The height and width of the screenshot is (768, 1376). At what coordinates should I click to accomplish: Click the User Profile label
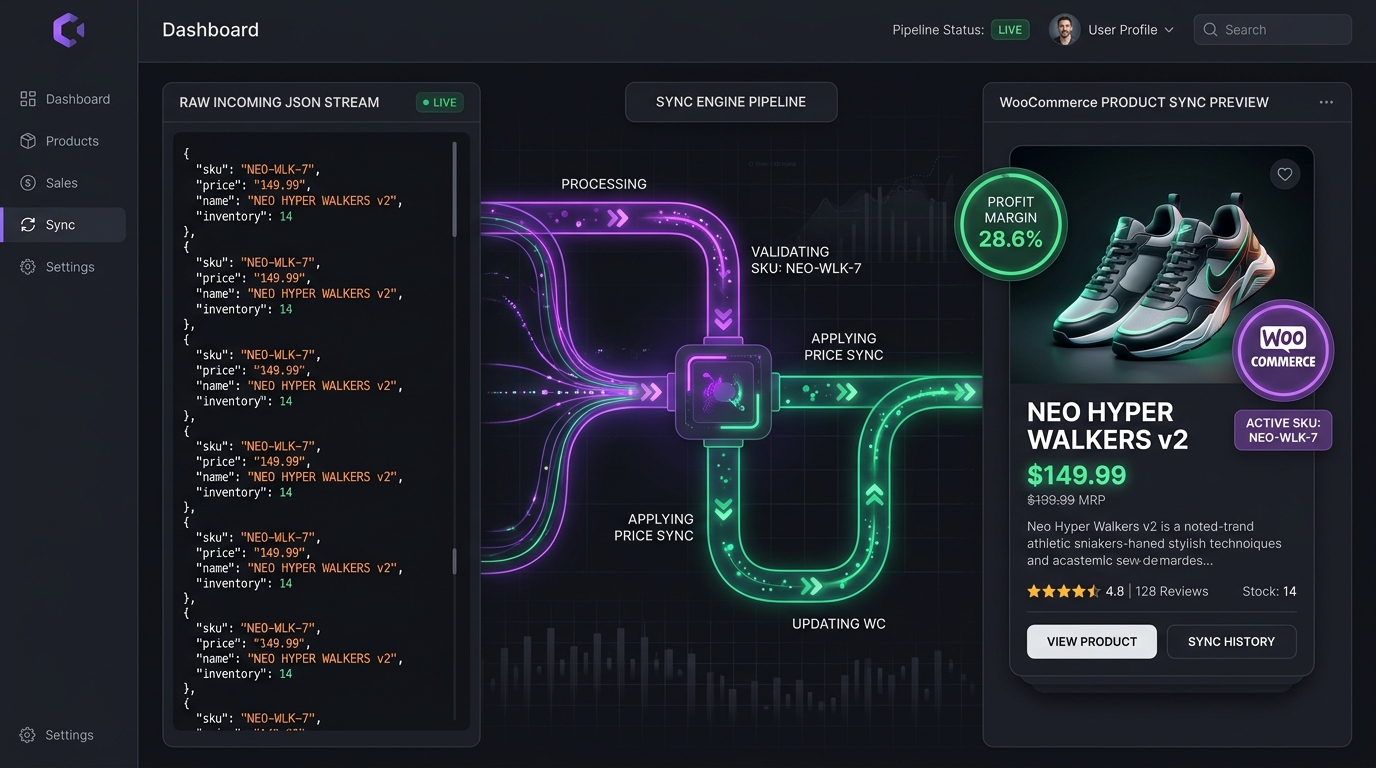(x=1122, y=30)
